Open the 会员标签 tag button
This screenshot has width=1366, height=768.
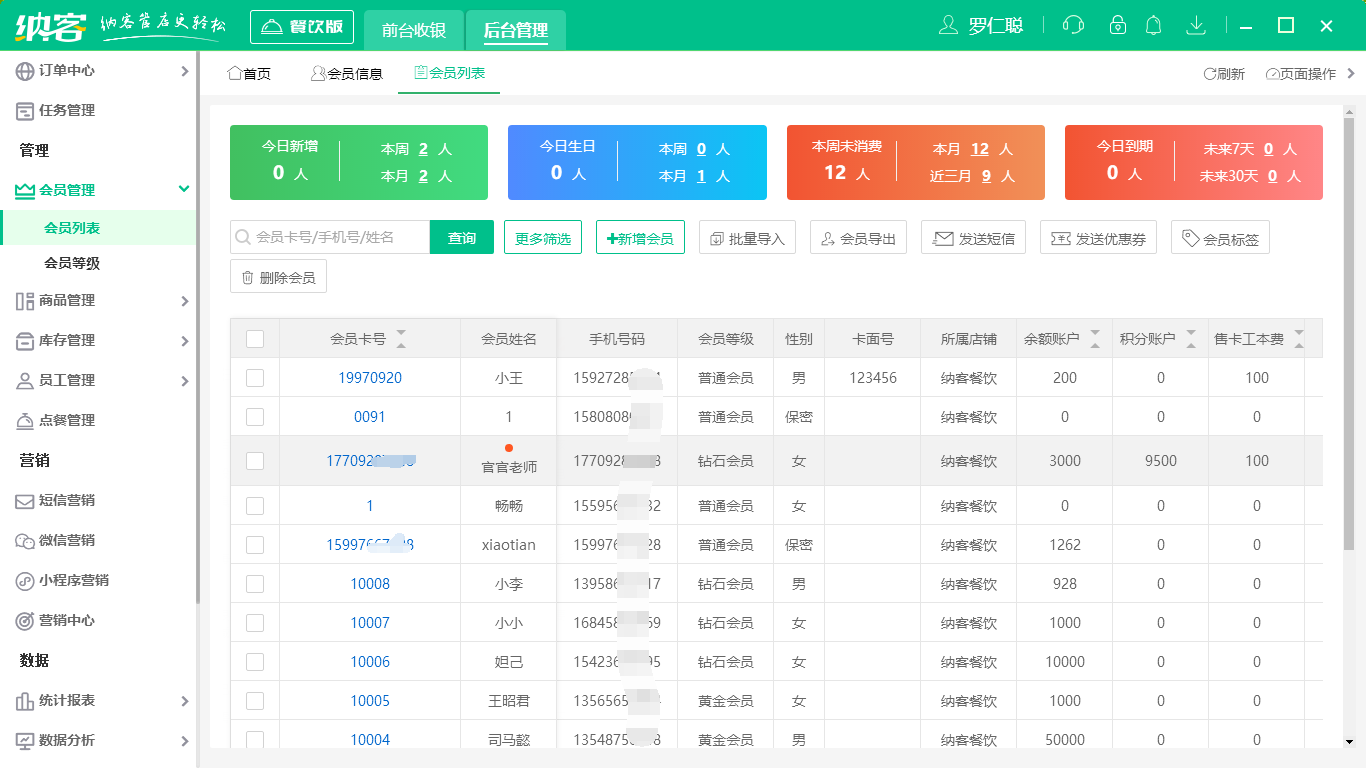[x=1219, y=238]
